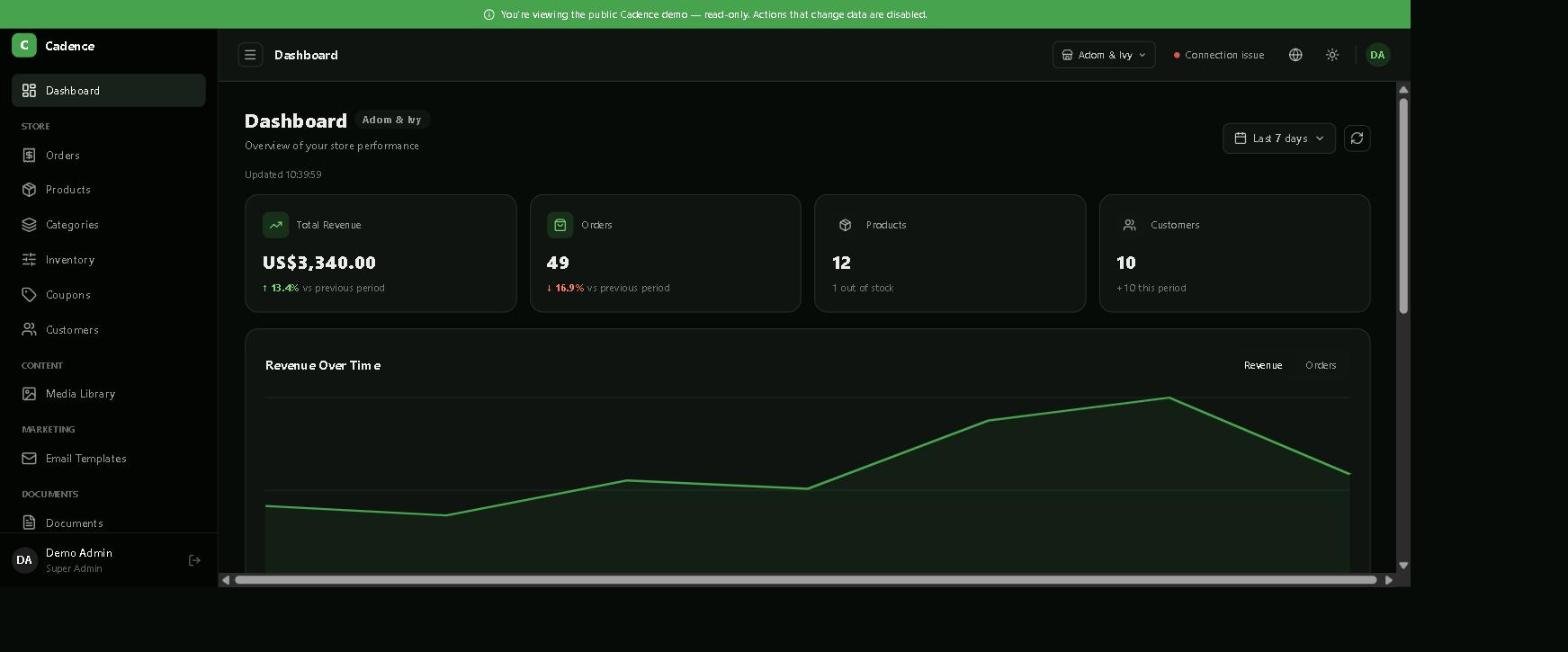
Task: Open the Orders page icon
Action: pyautogui.click(x=29, y=155)
